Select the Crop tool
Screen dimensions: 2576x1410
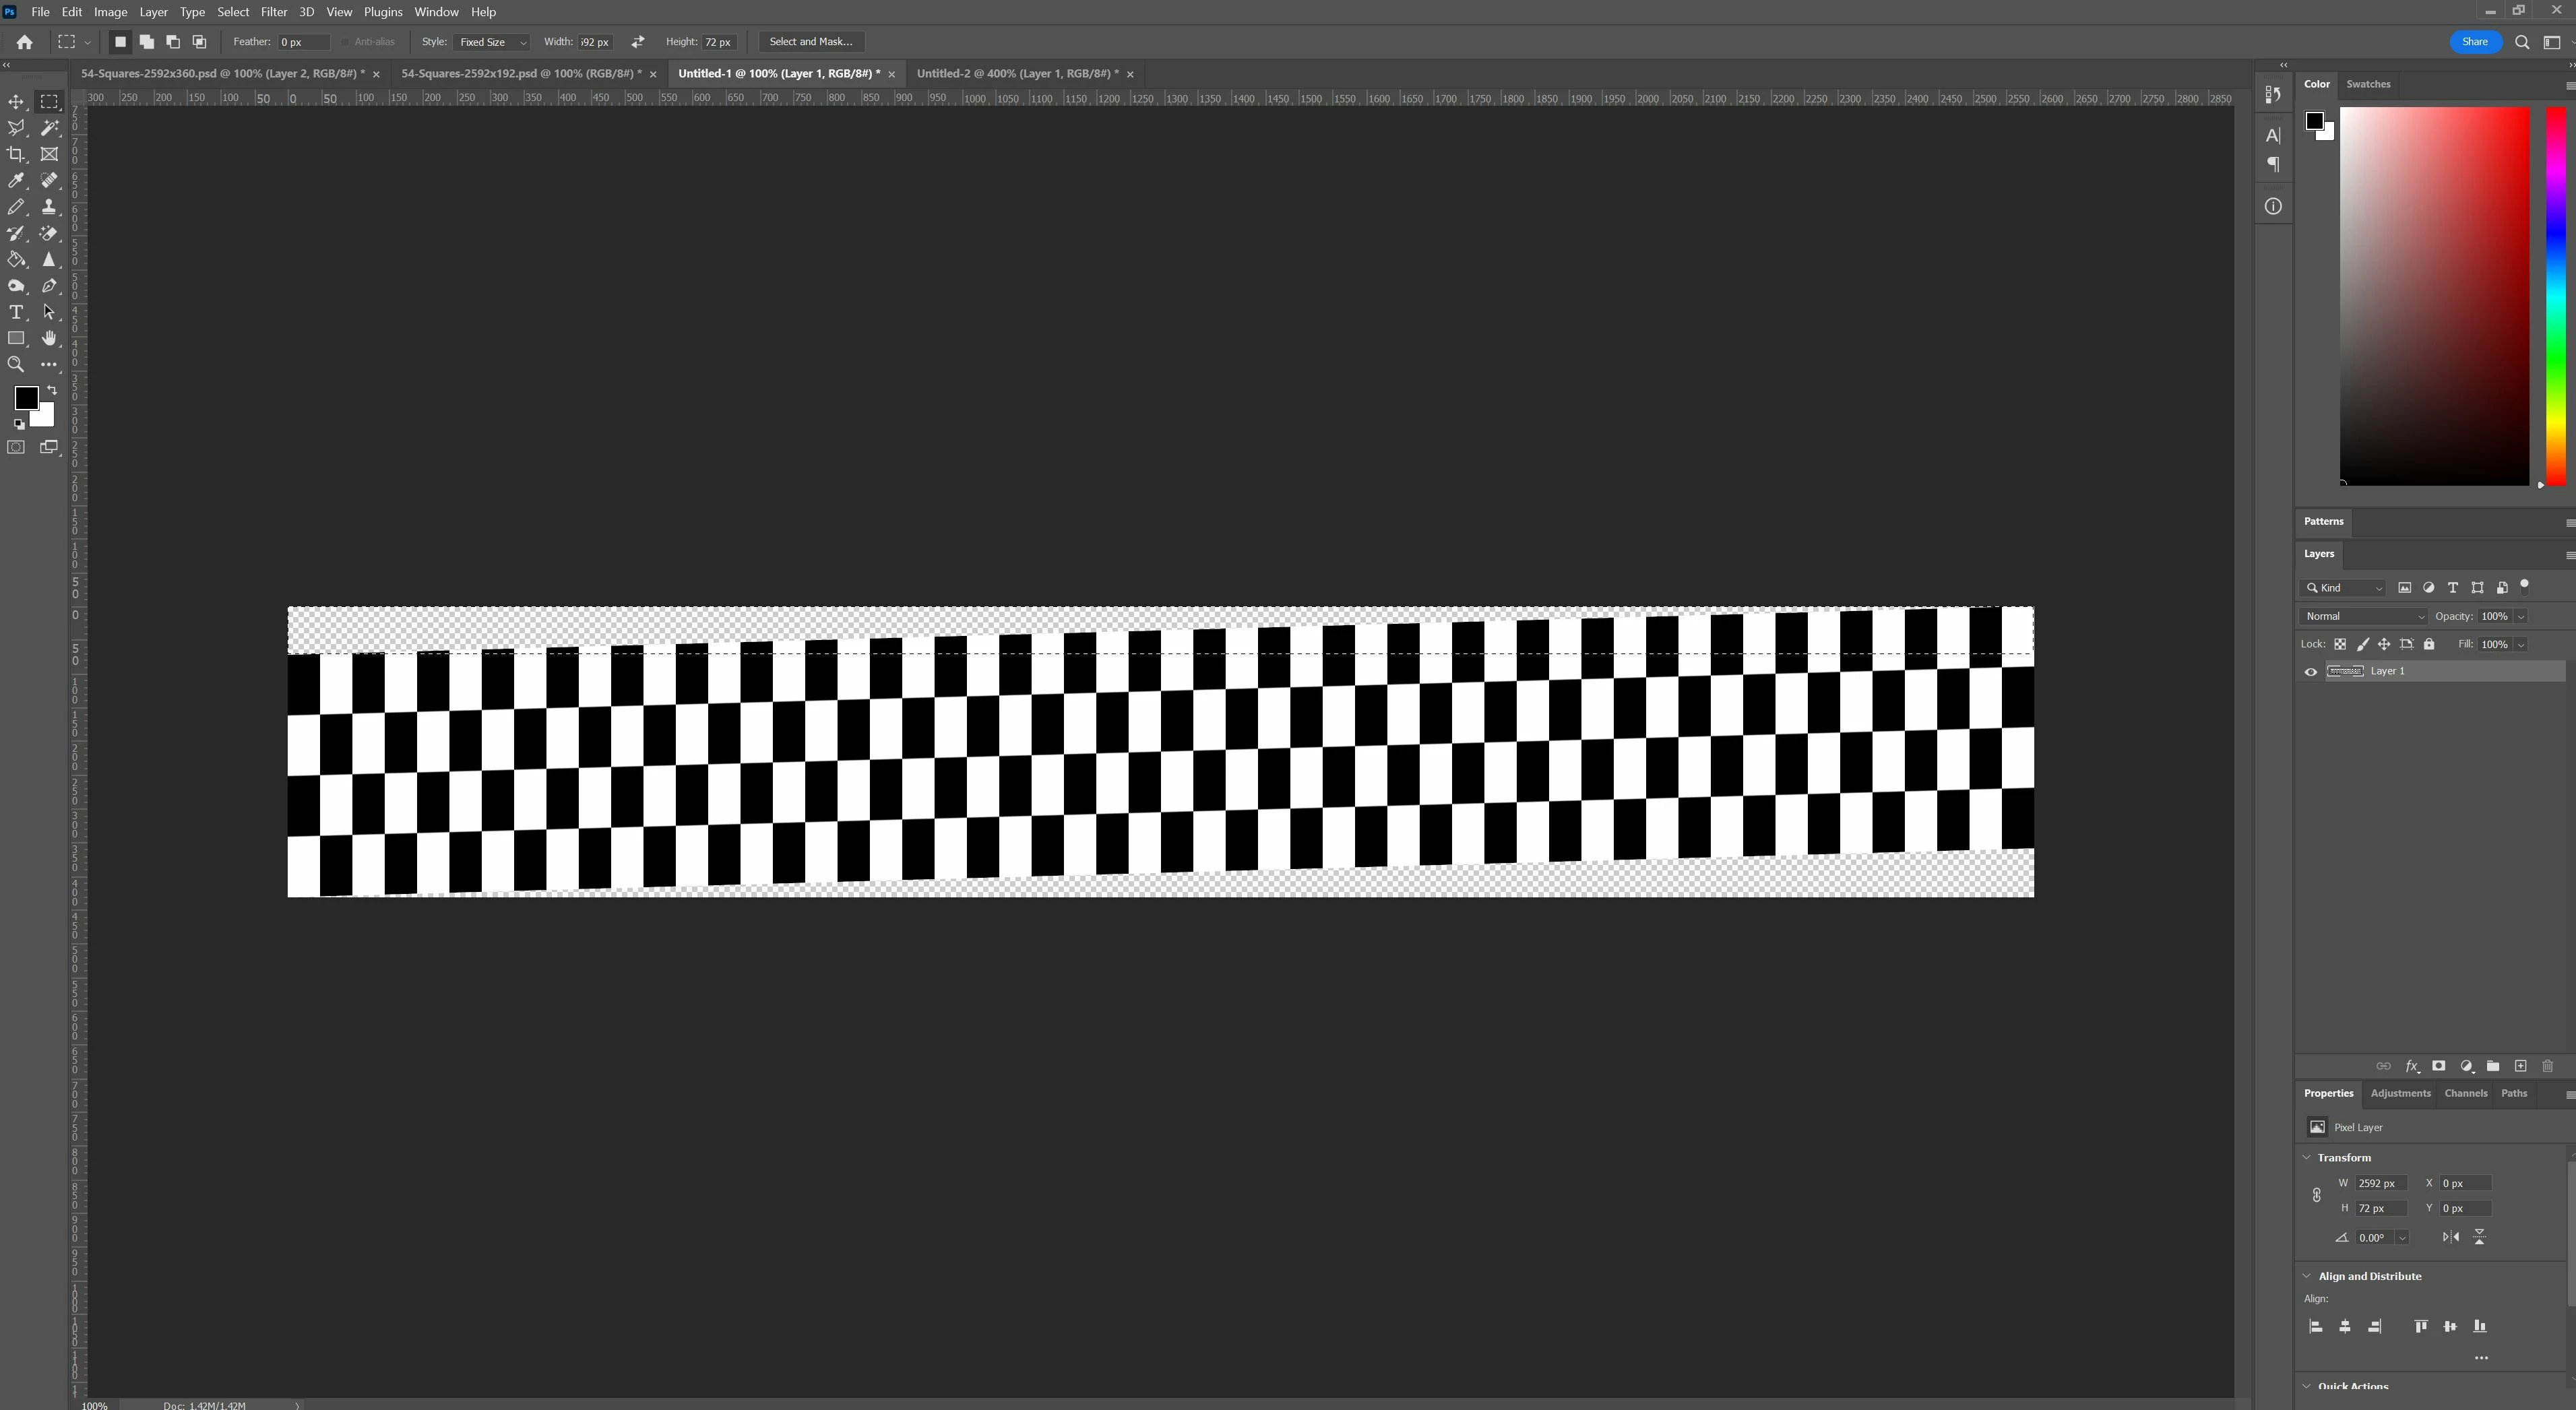coord(16,154)
